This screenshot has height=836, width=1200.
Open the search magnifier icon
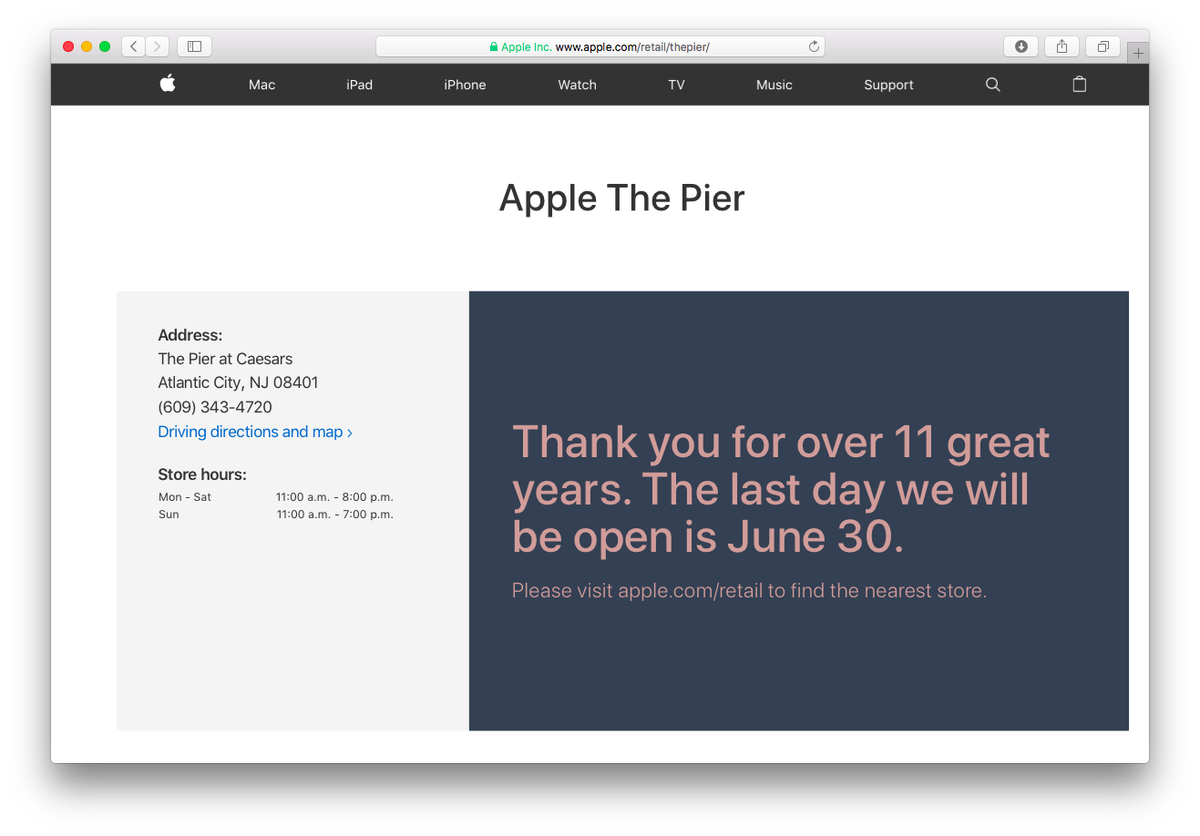pyautogui.click(x=993, y=85)
